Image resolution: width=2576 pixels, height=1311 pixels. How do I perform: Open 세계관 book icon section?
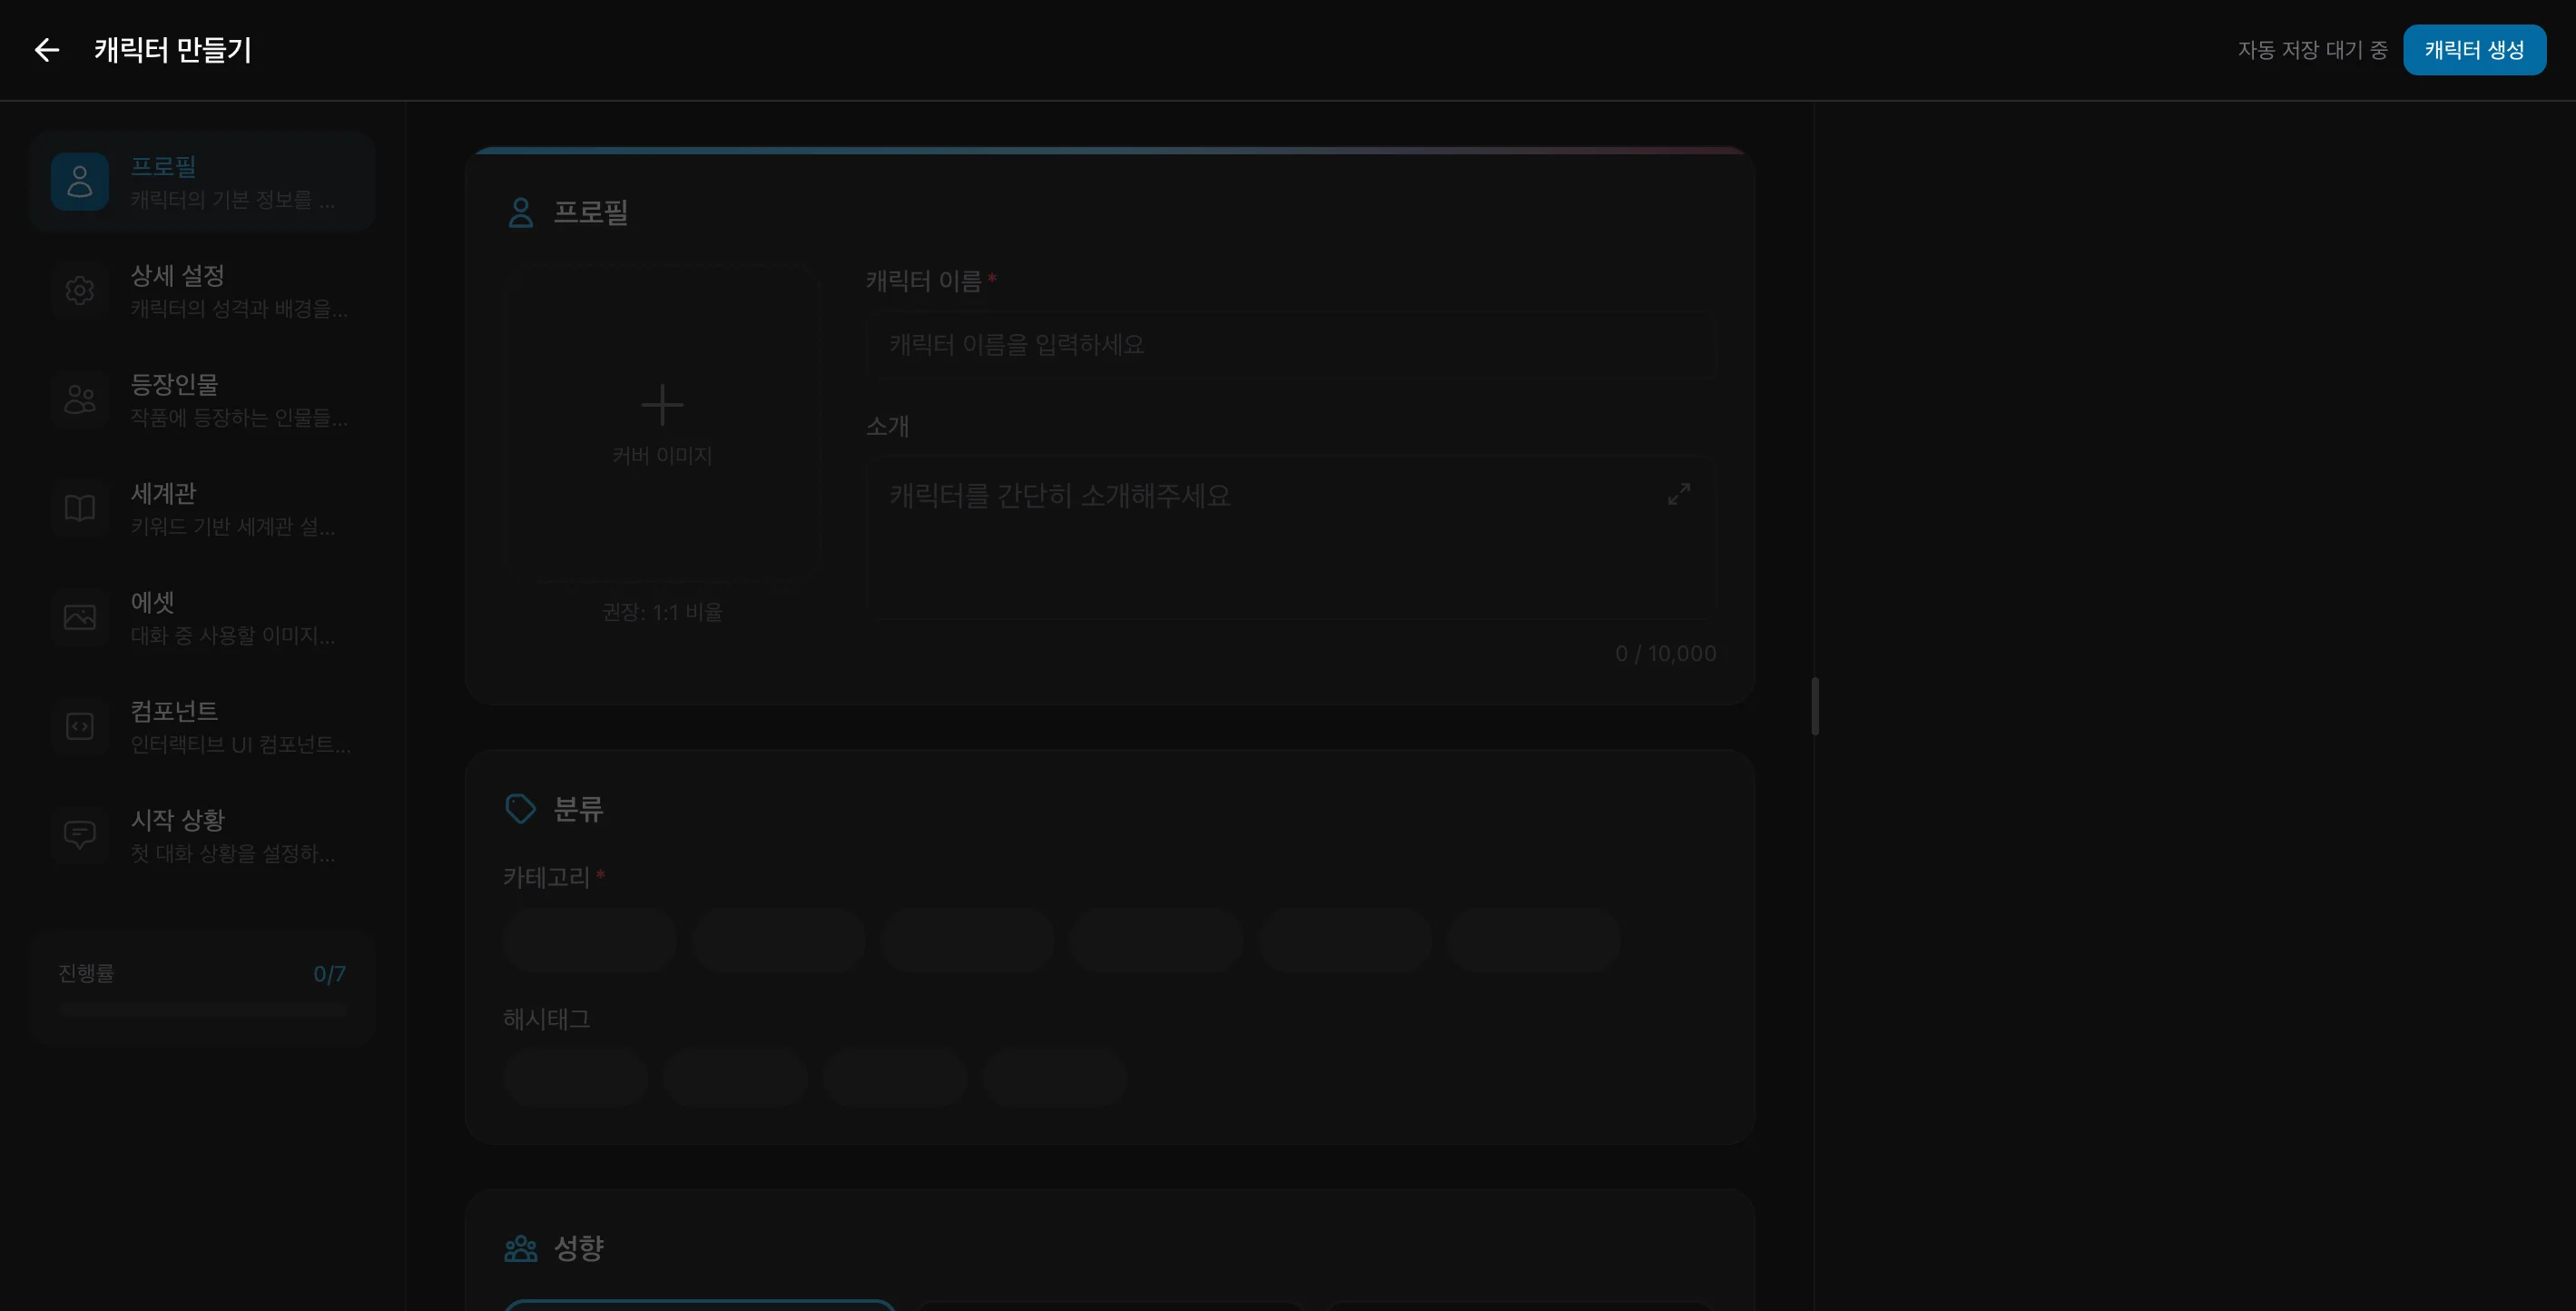[x=80, y=508]
